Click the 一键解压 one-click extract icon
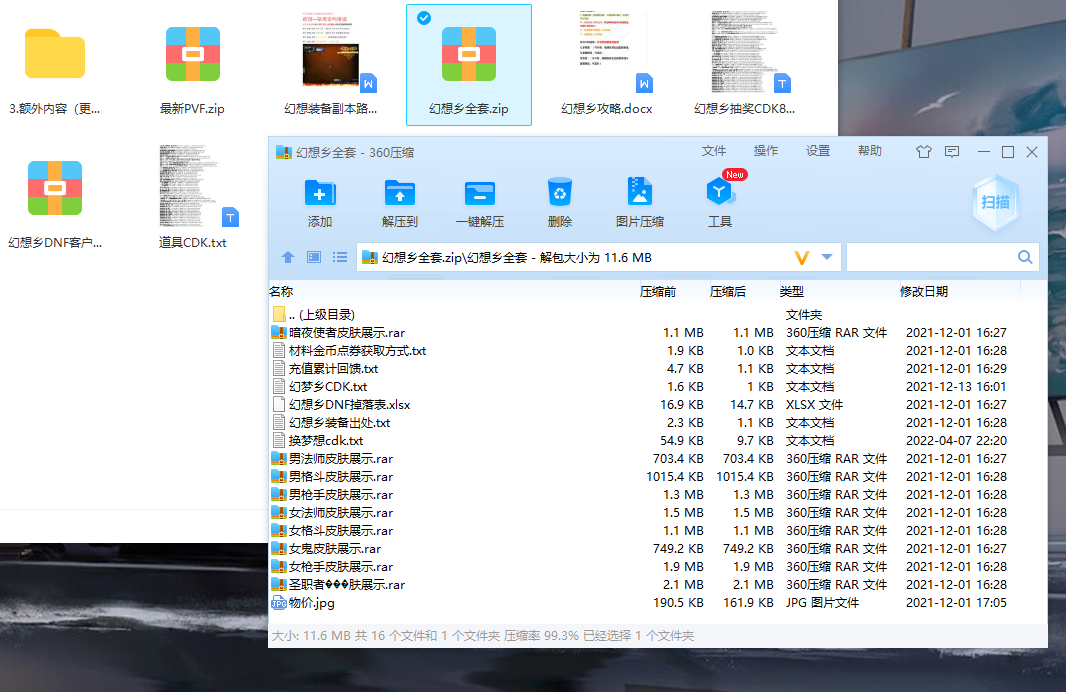 pos(480,194)
